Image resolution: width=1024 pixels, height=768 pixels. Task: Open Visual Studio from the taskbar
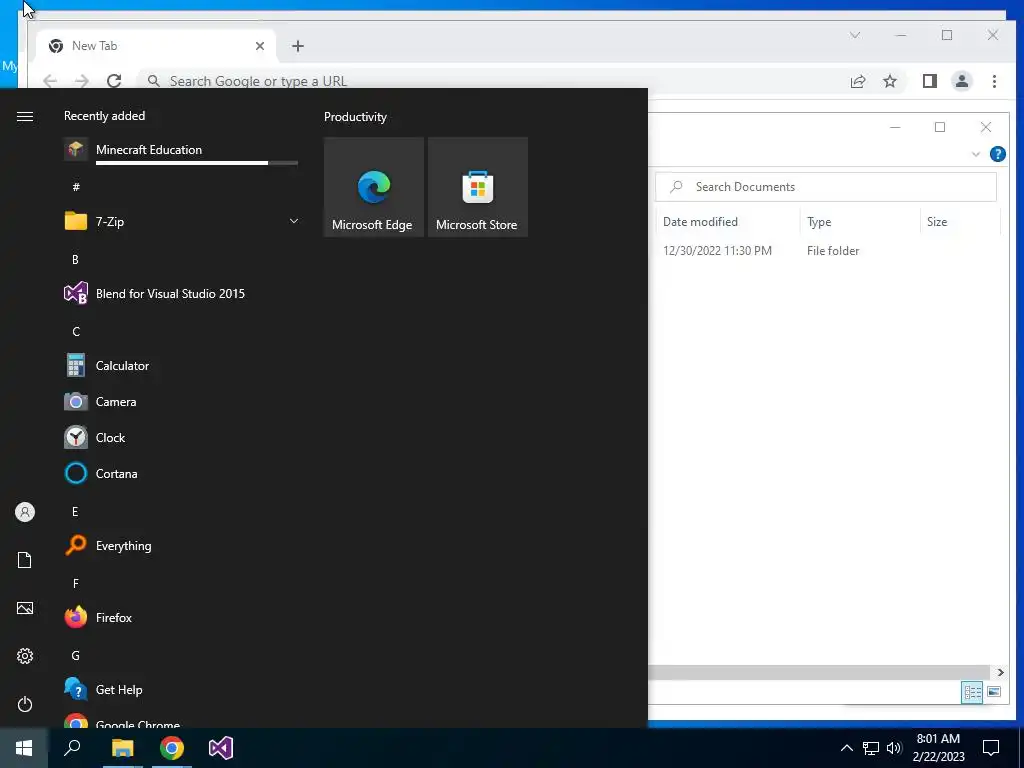click(x=221, y=748)
